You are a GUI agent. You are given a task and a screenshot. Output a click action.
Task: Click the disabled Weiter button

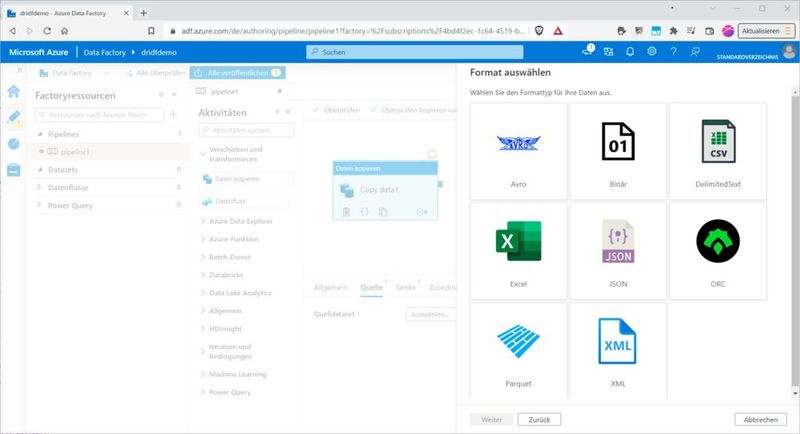click(x=491, y=419)
